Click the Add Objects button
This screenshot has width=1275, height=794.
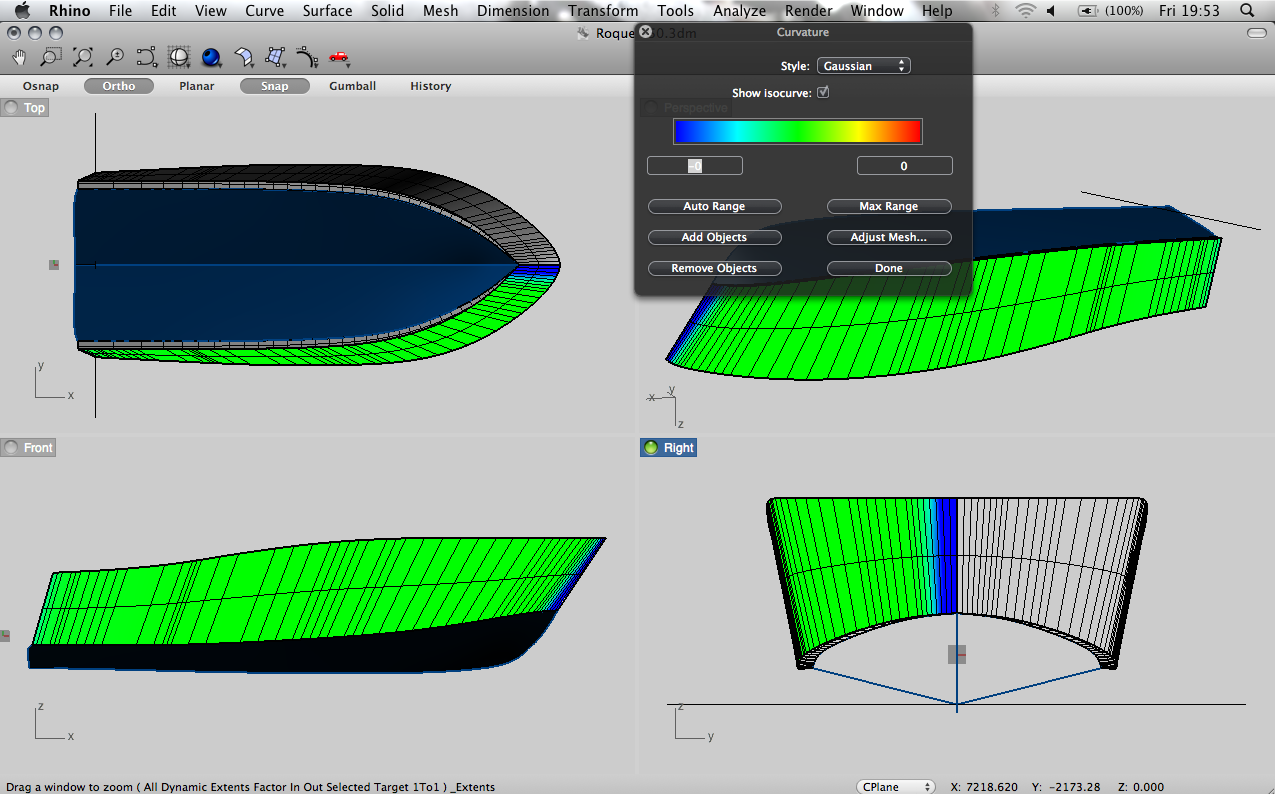[714, 237]
